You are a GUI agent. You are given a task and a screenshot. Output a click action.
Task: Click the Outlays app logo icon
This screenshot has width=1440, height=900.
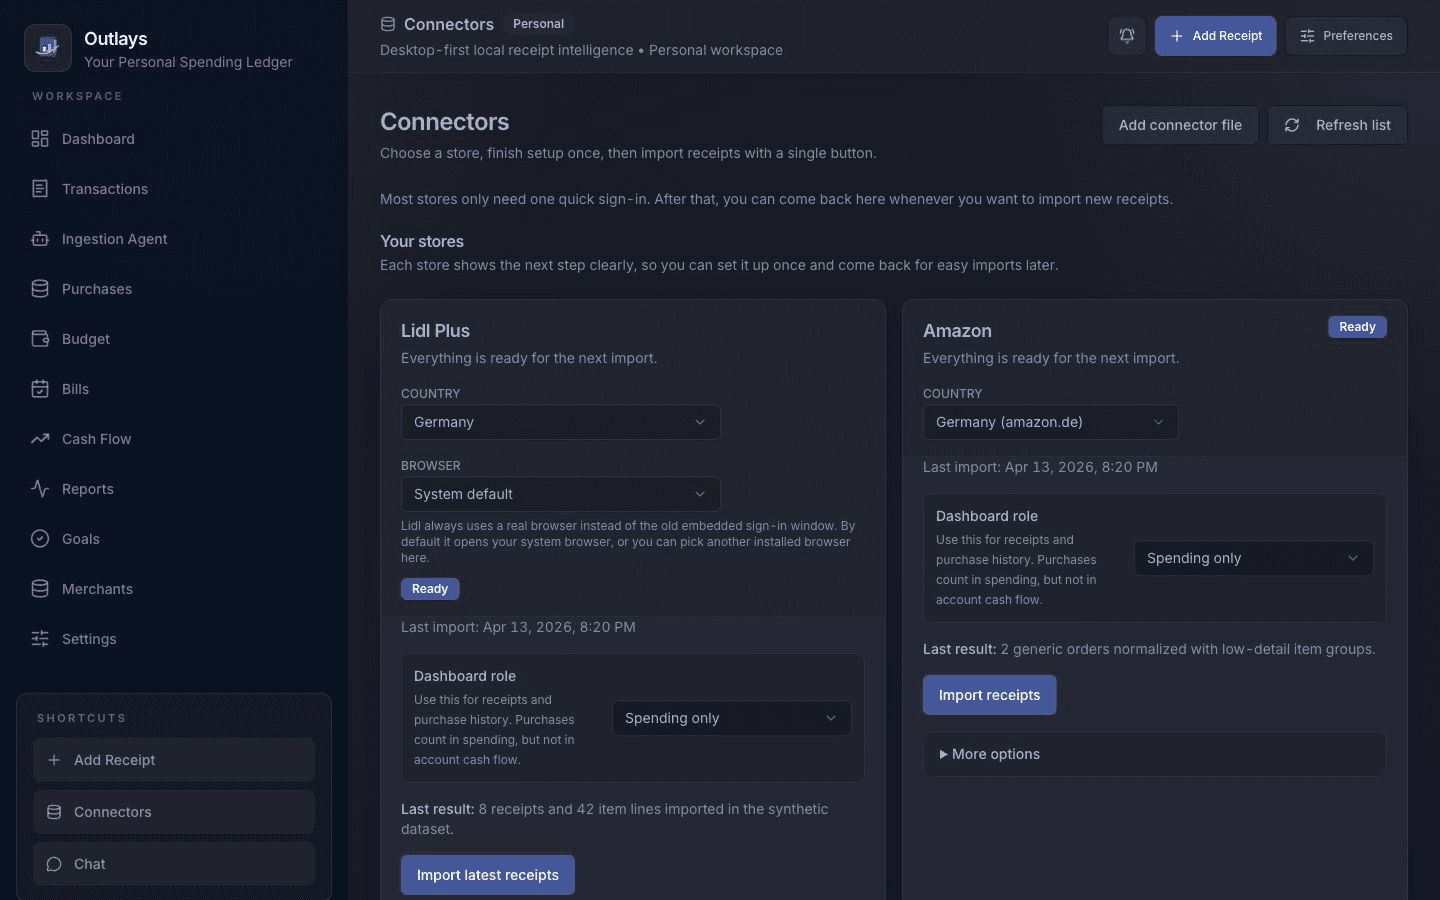(47, 48)
